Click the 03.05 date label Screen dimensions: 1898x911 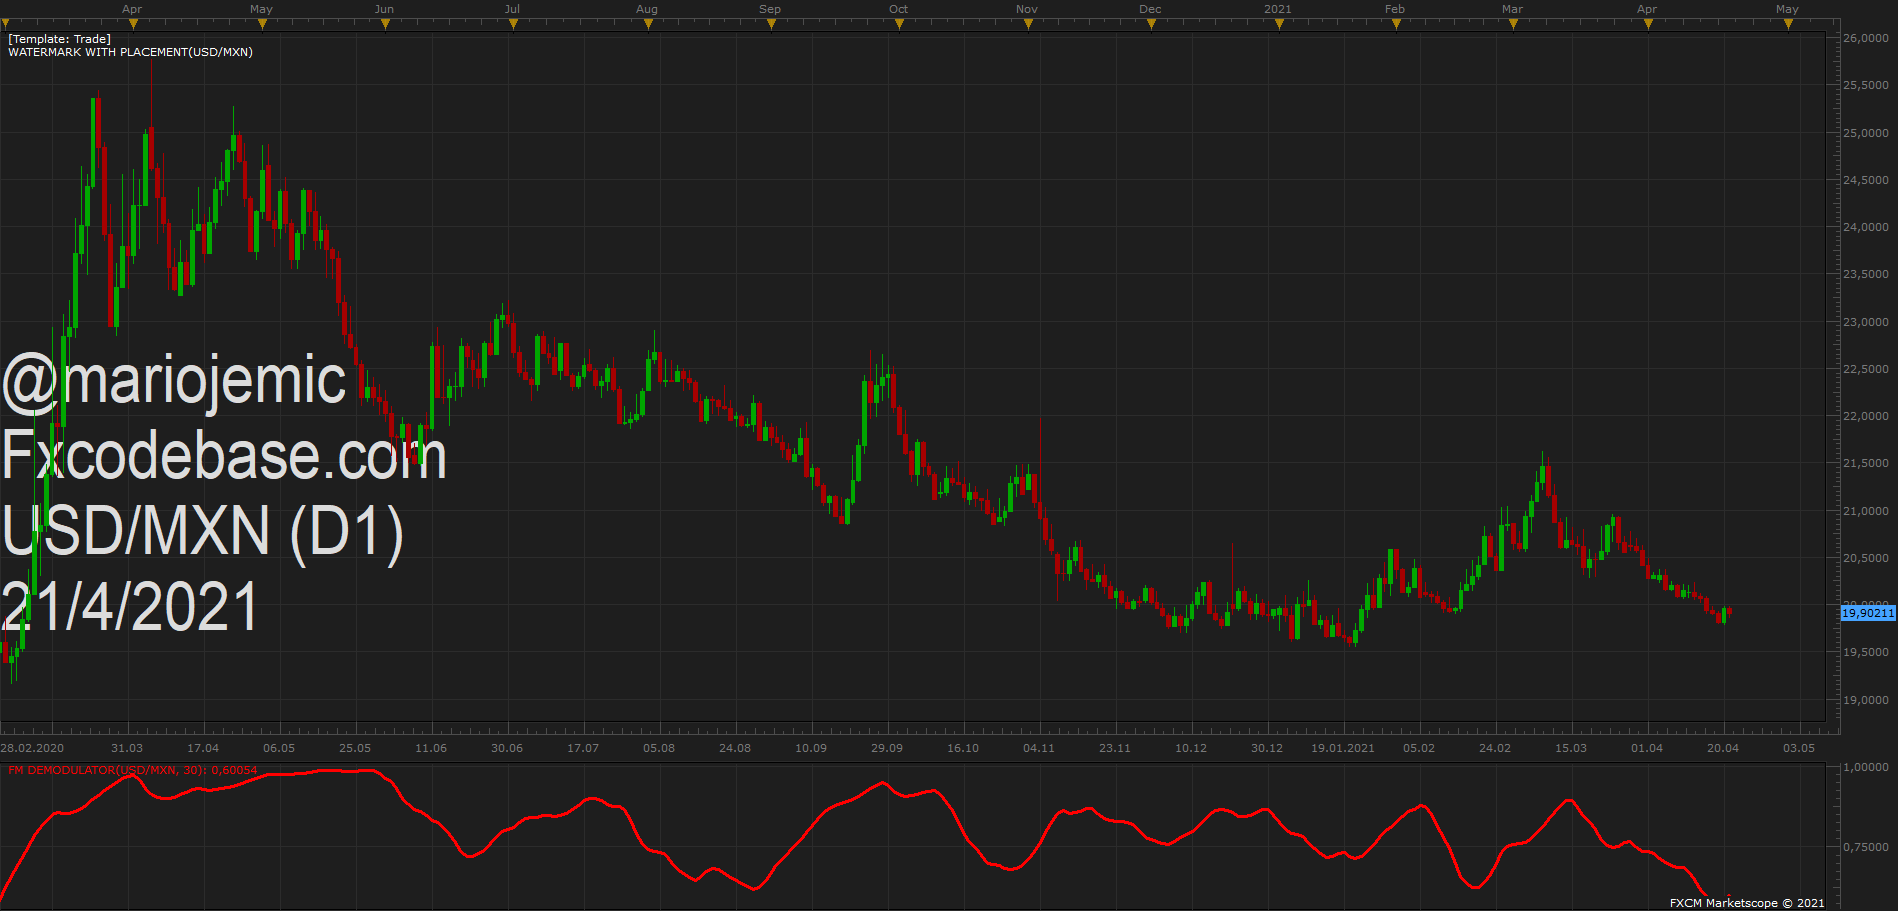1799,748
